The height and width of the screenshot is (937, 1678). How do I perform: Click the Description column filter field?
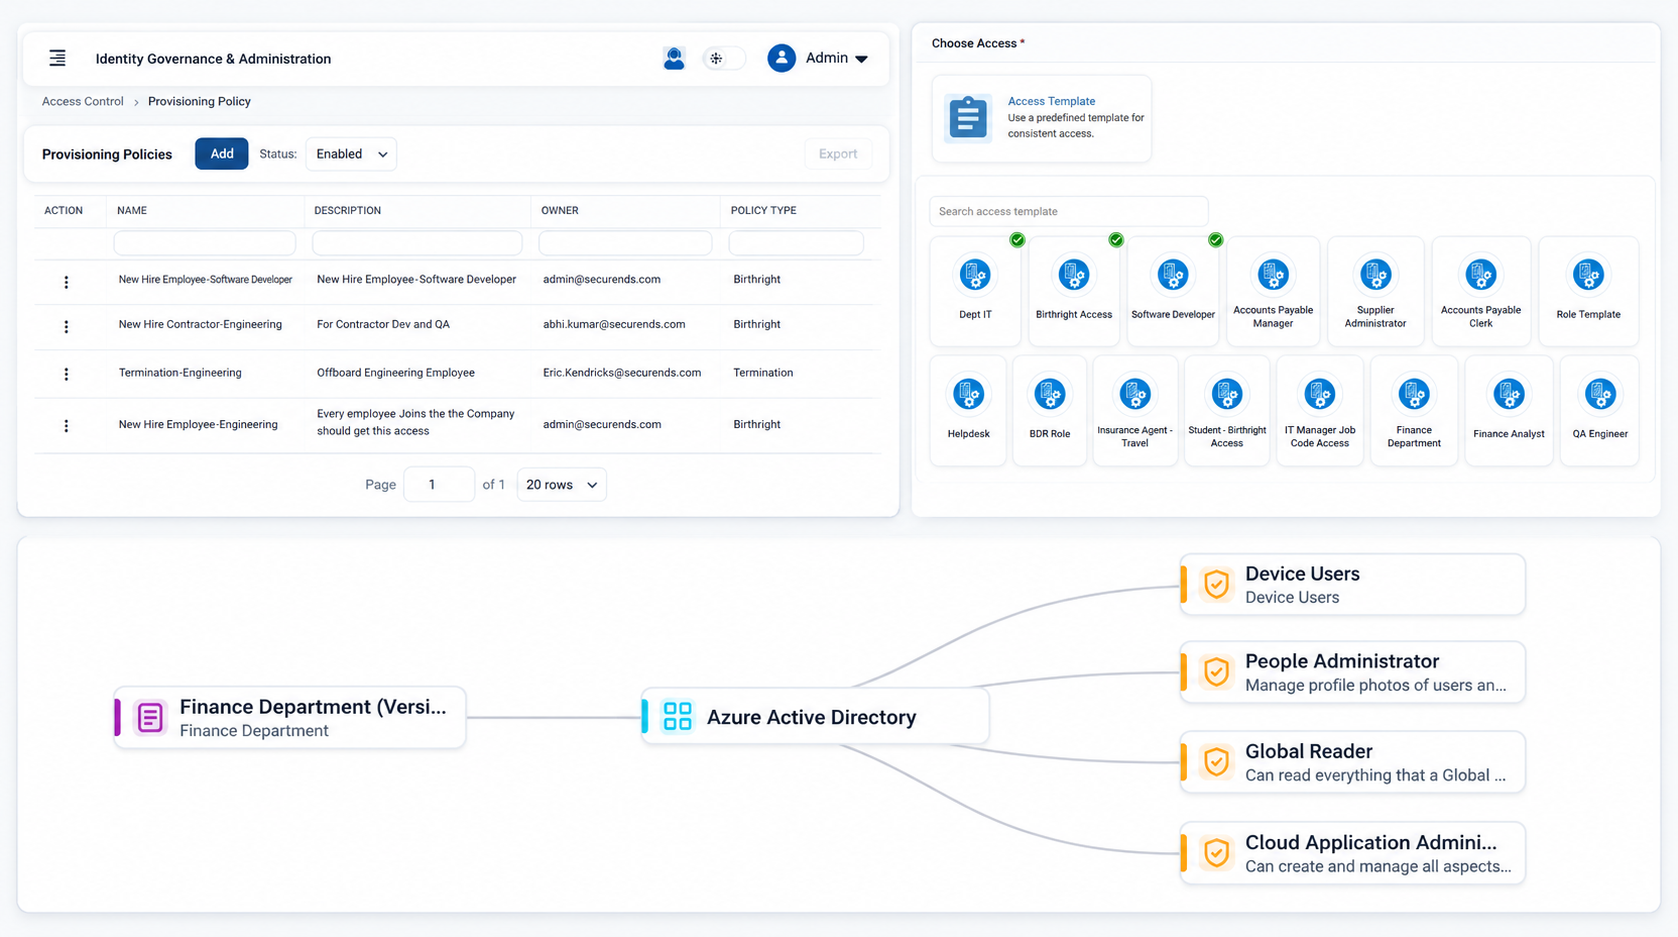tap(417, 243)
